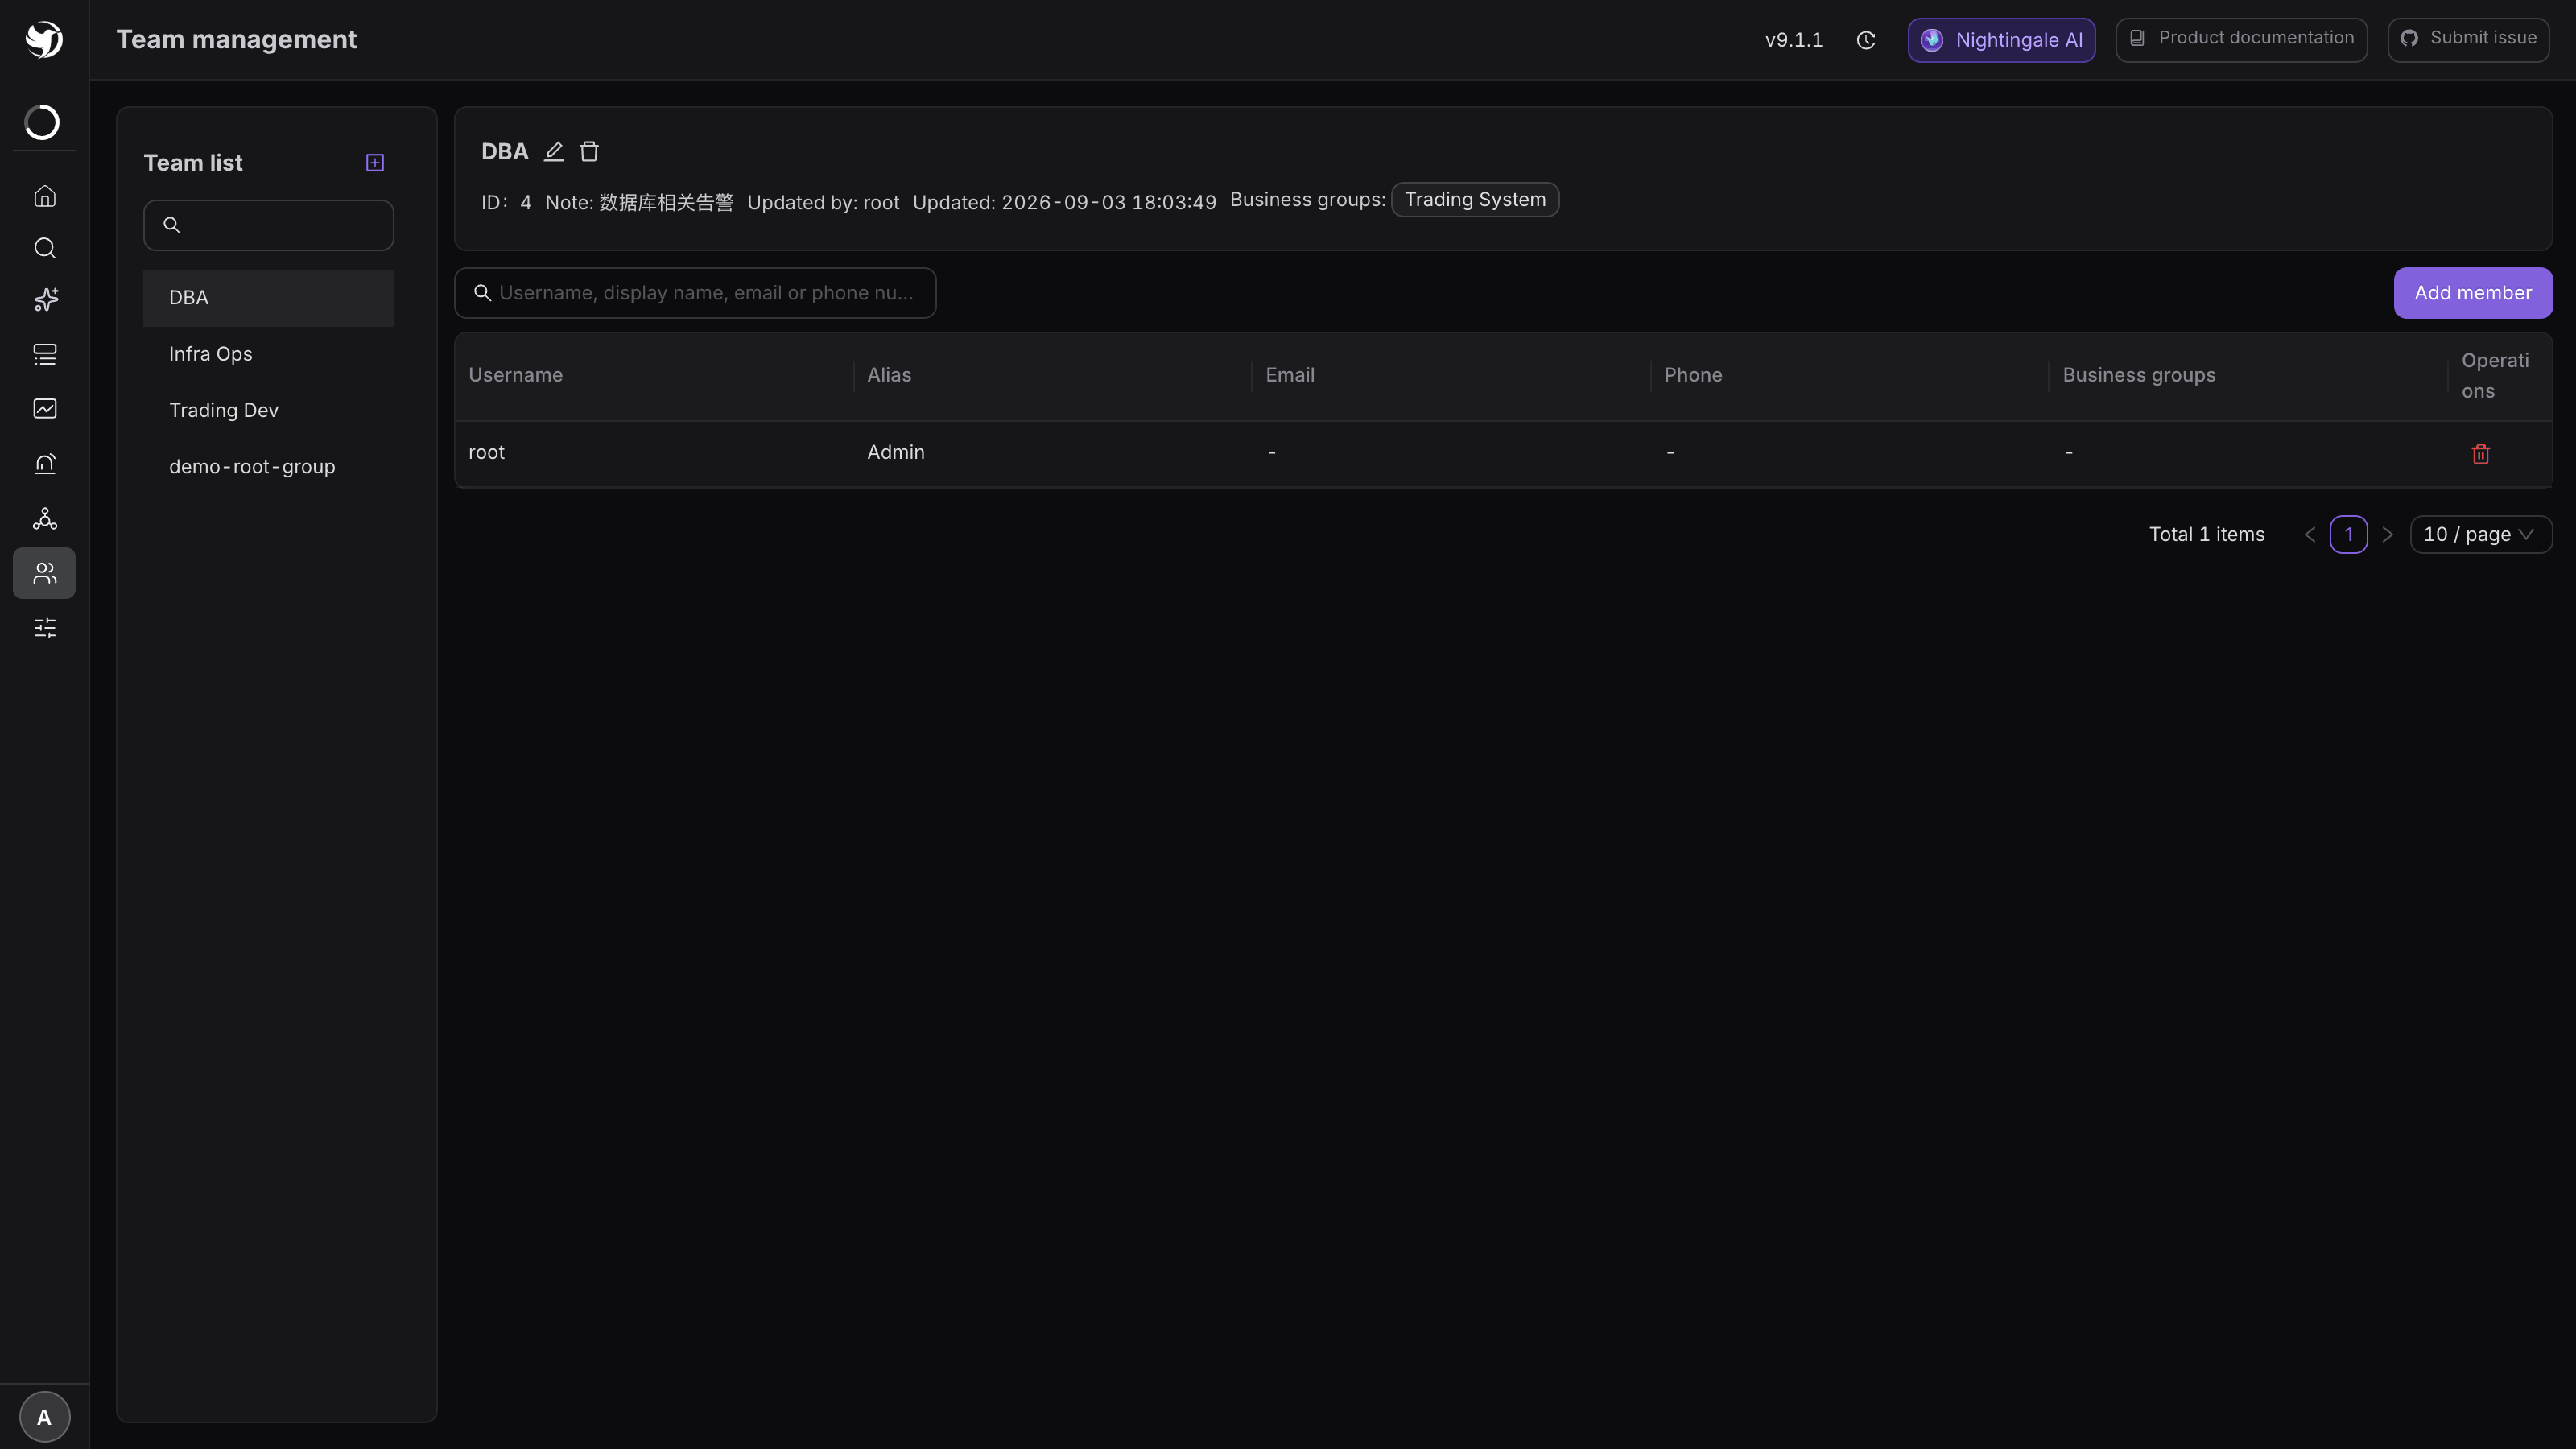Click the add team plus icon
The image size is (2576, 1449).
pyautogui.click(x=375, y=163)
